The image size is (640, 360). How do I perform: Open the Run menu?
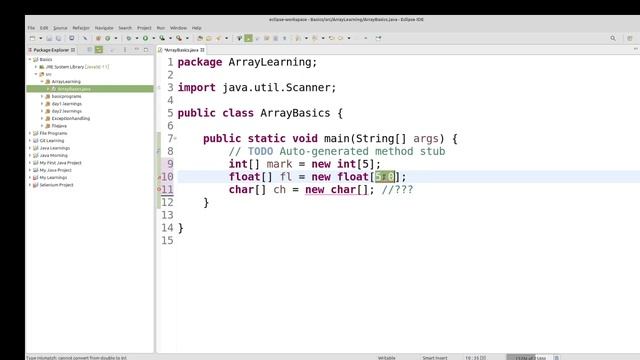pos(161,28)
